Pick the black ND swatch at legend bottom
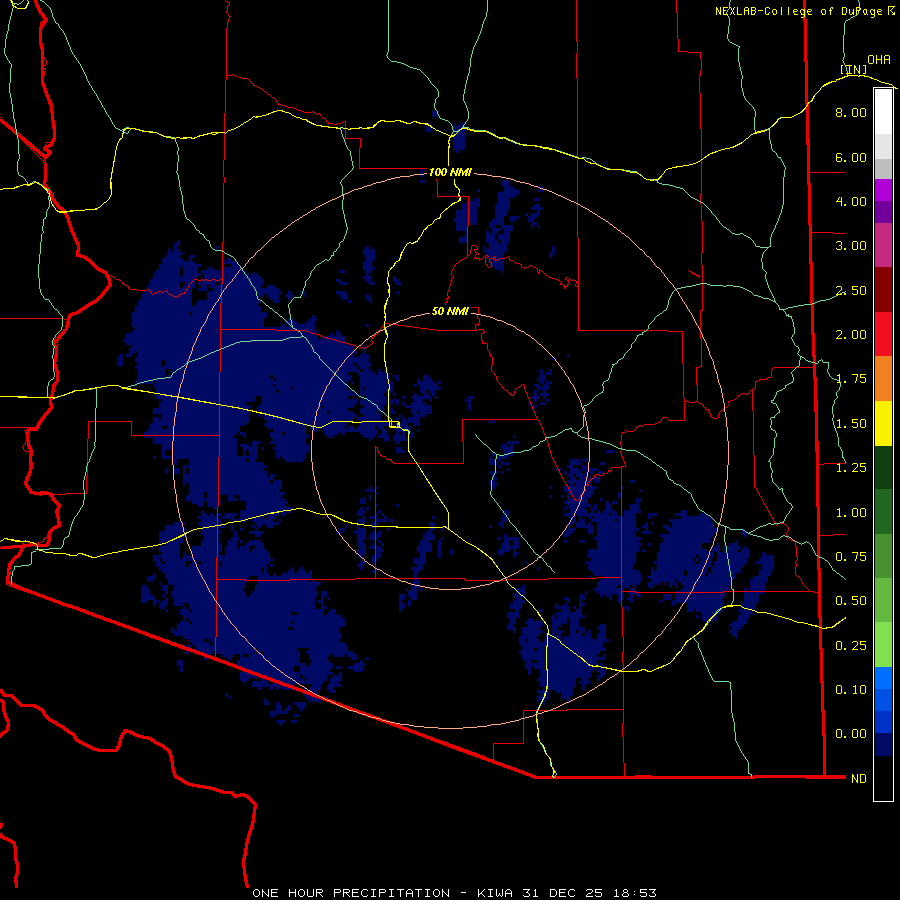The height and width of the screenshot is (900, 900). pos(883,778)
